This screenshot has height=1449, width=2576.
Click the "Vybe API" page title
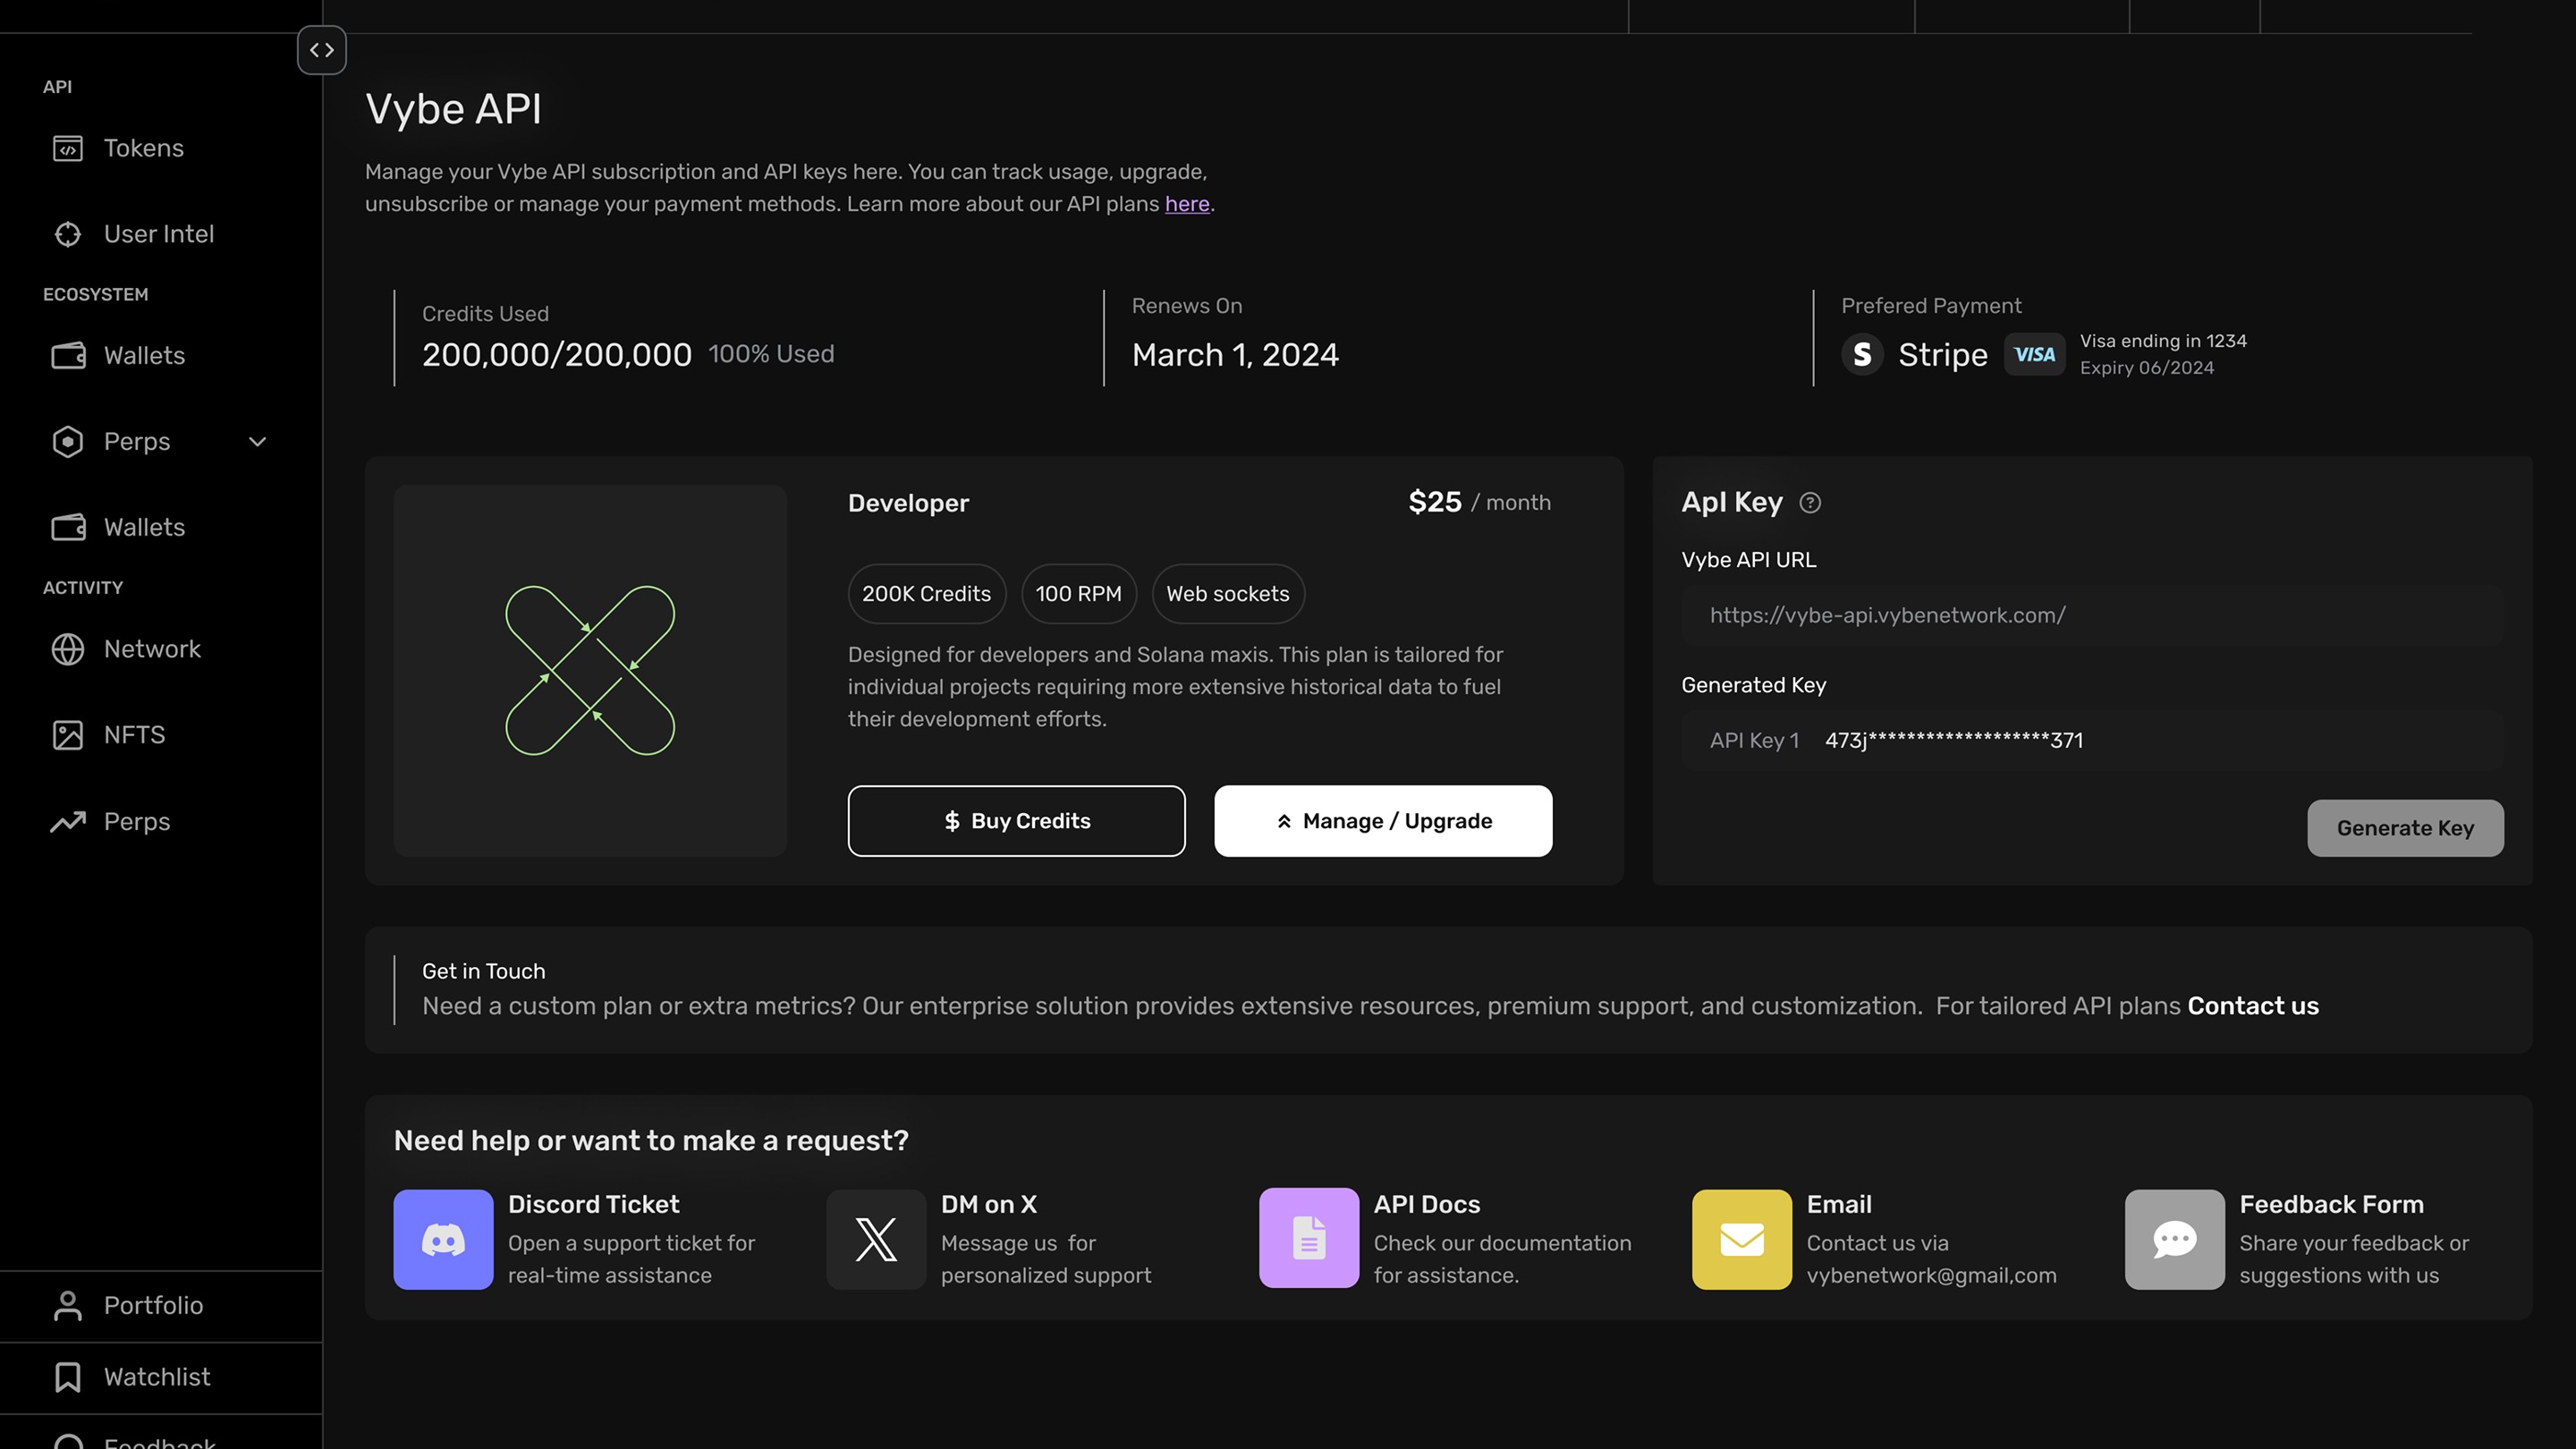coord(454,109)
